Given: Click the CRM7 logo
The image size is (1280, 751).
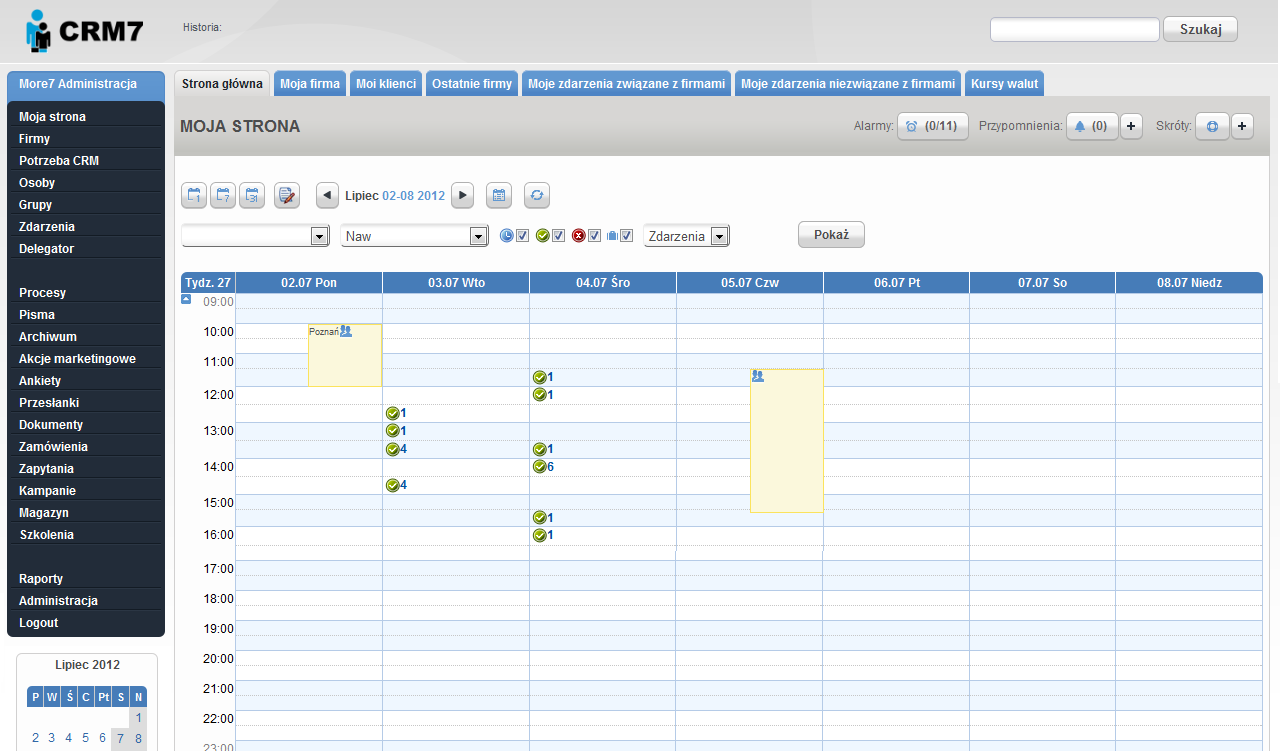Looking at the screenshot, I should [x=85, y=31].
